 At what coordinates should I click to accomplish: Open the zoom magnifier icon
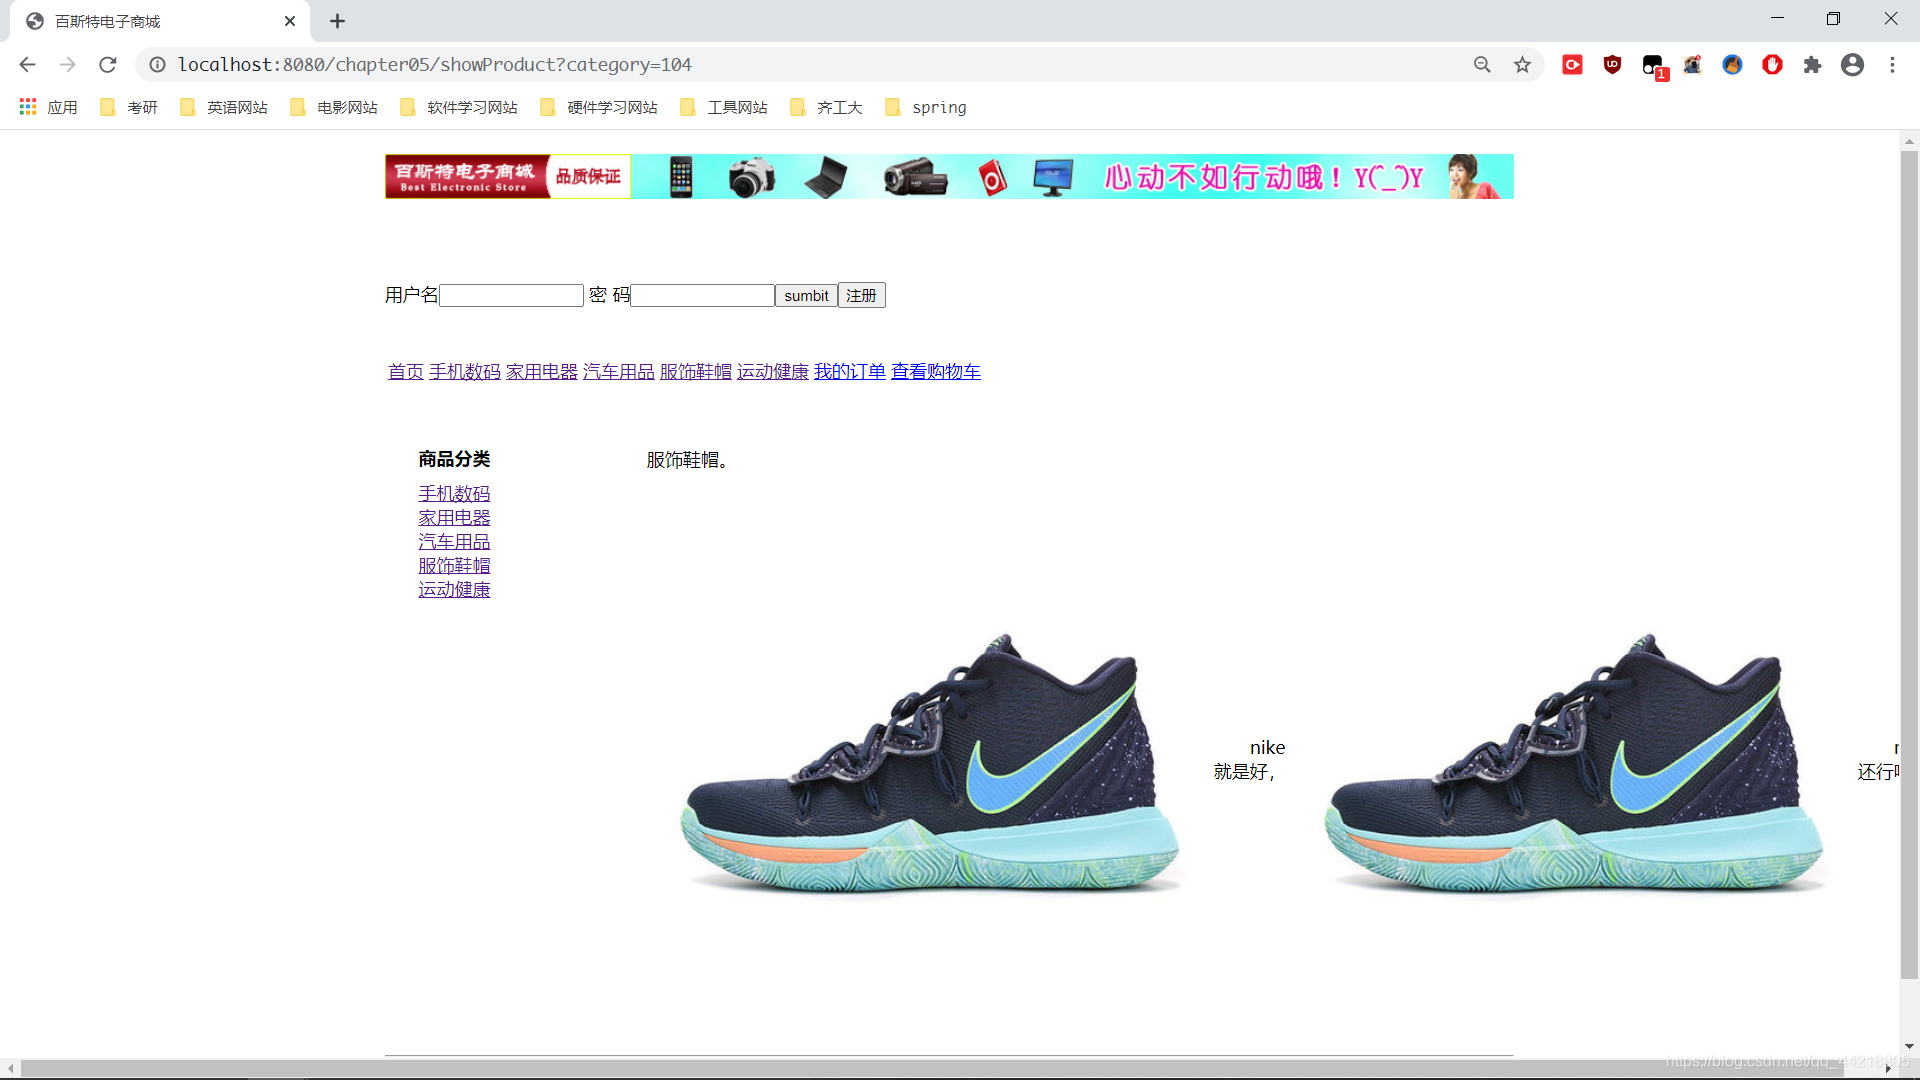[1482, 65]
